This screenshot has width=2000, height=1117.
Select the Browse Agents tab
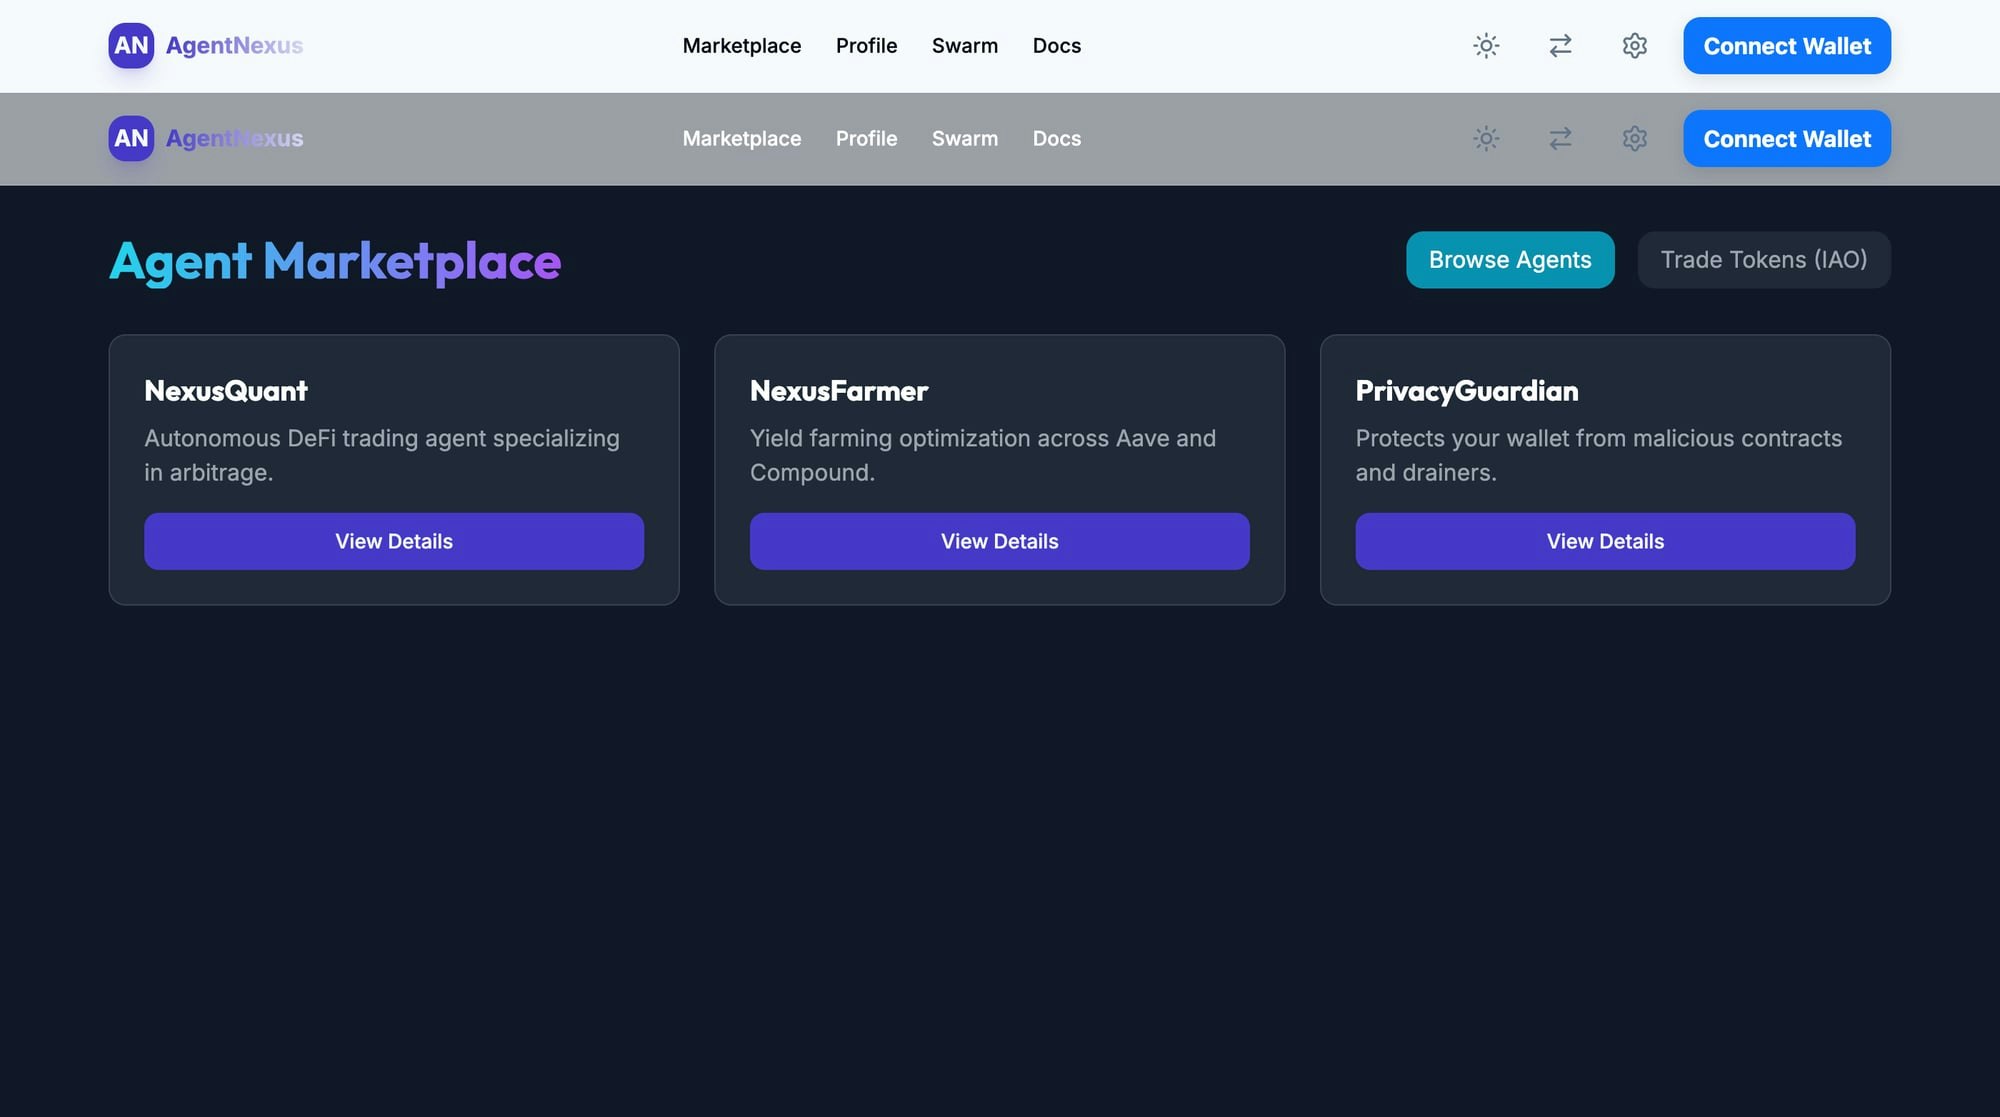tap(1510, 260)
